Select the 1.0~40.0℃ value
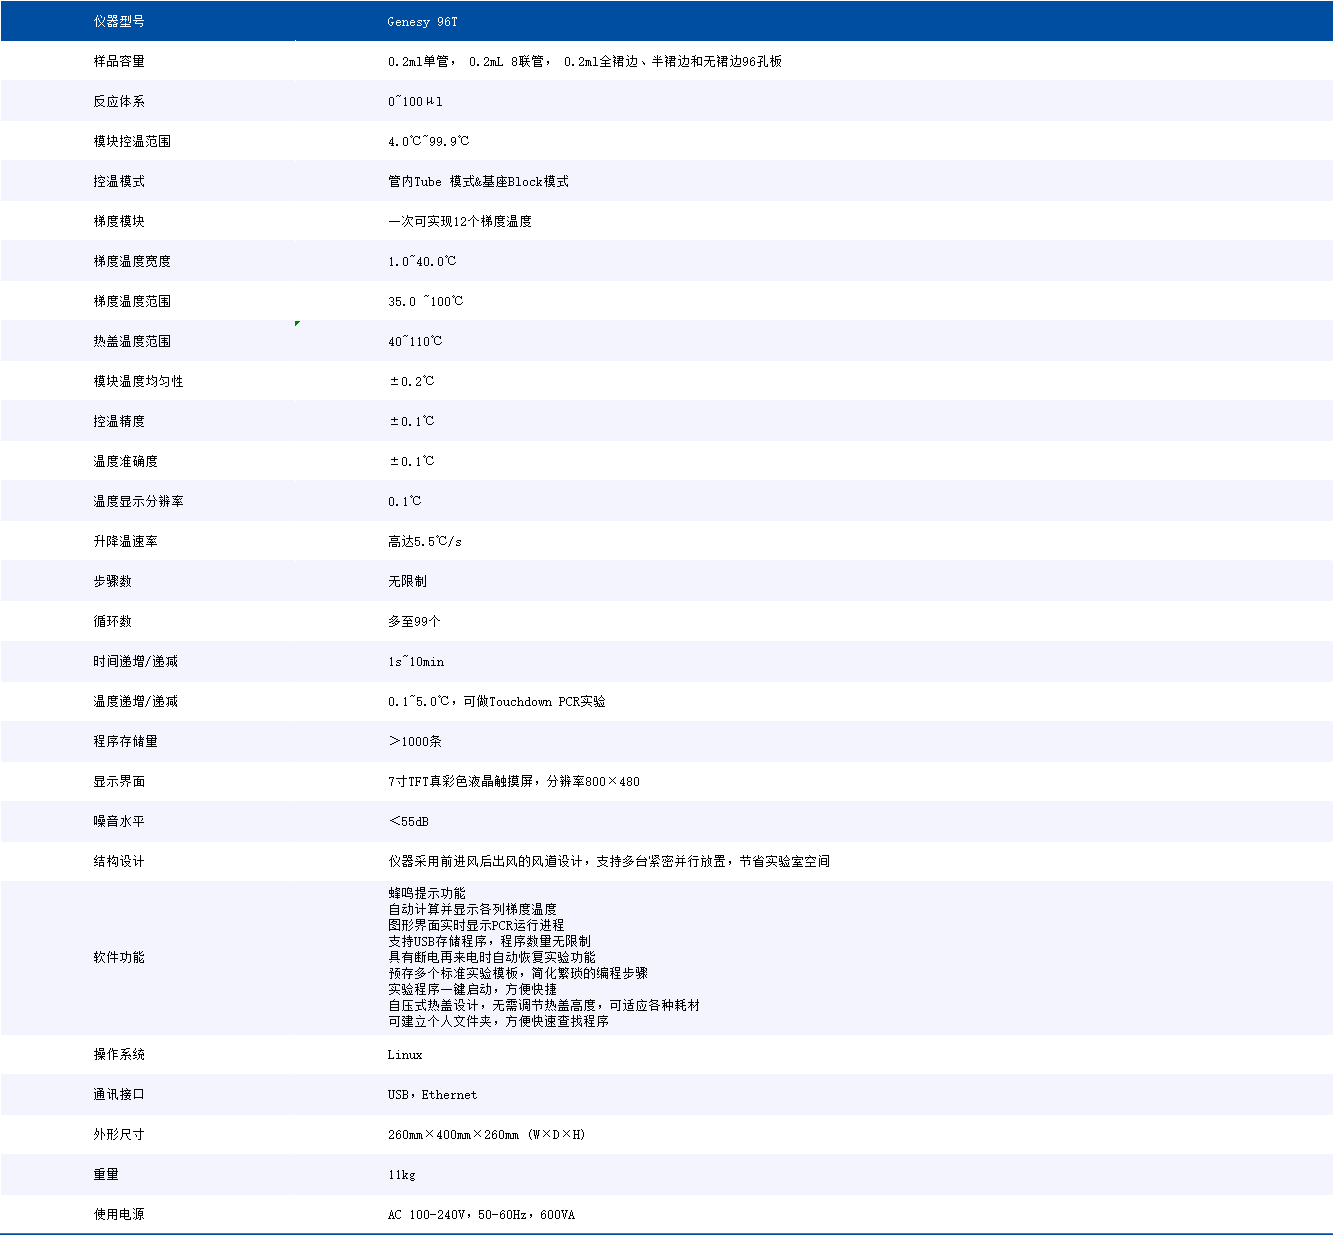 click(x=422, y=261)
